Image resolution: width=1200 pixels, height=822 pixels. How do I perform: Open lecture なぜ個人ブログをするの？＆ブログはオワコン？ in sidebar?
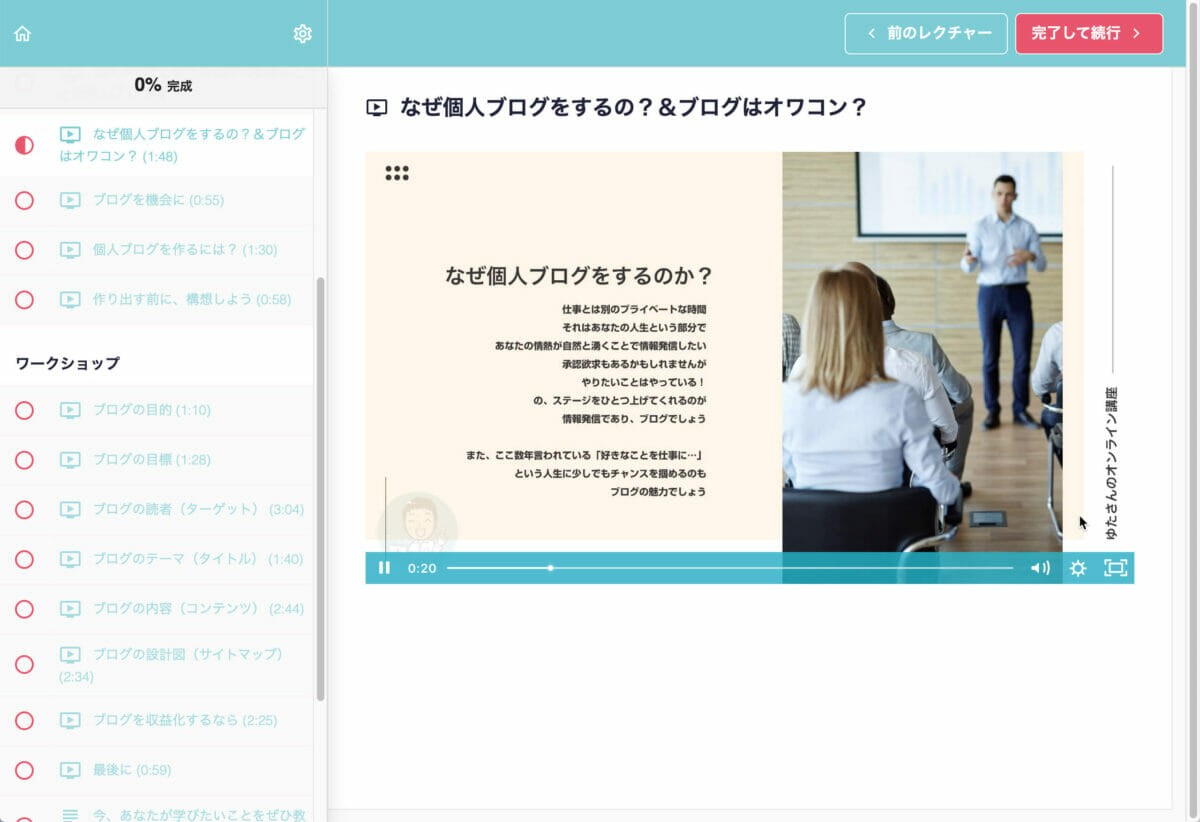point(156,145)
